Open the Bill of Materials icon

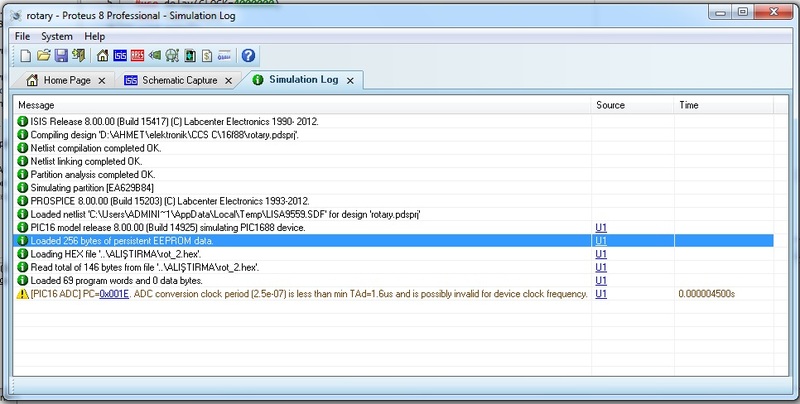point(207,55)
